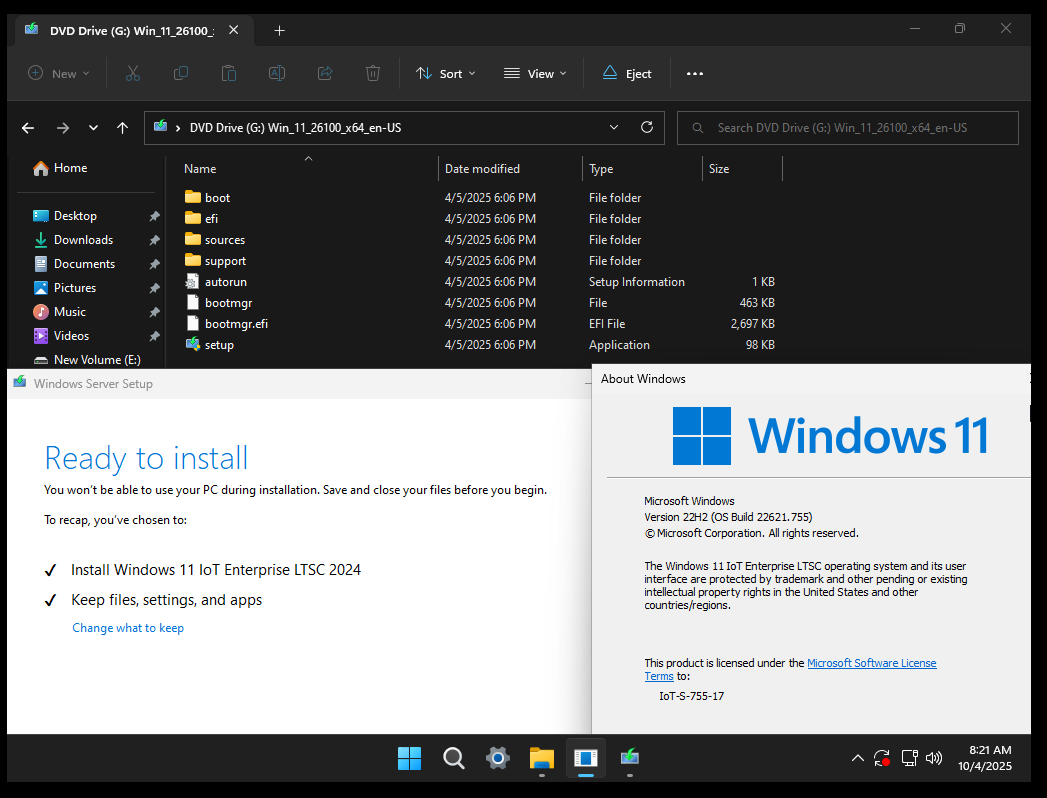The image size is (1047, 798).
Task: Click the Windows Update tray icon
Action: [x=882, y=758]
